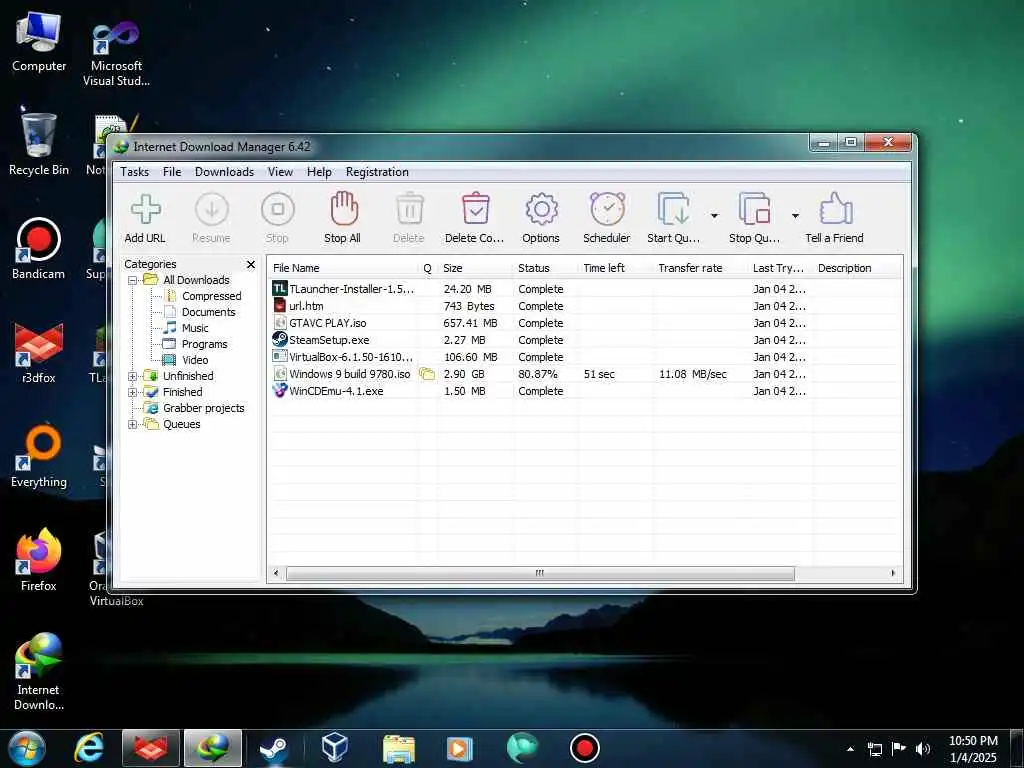Open the Options gear icon
This screenshot has height=768, width=1024.
click(x=541, y=210)
